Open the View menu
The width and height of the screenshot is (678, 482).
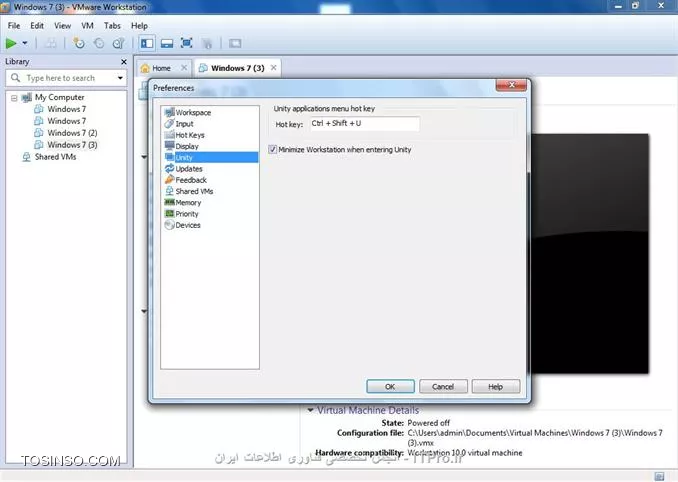(62, 26)
